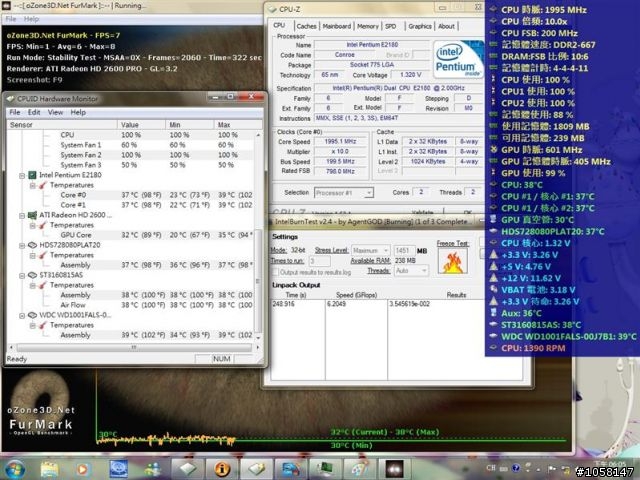This screenshot has height=480, width=640.
Task: Click the taskbar clock
Action: pyautogui.click(x=609, y=464)
